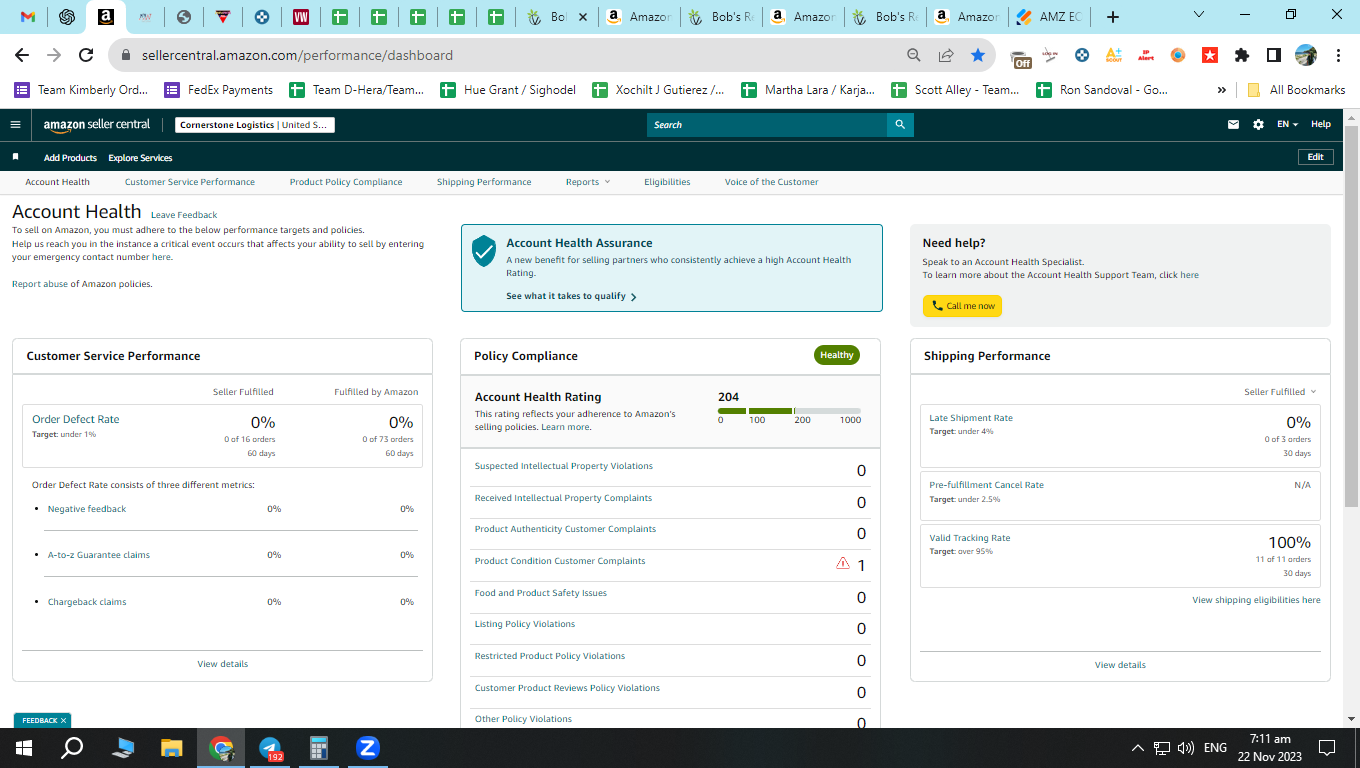Go to the Shipping Performance tab
This screenshot has height=768, width=1360.
point(484,182)
